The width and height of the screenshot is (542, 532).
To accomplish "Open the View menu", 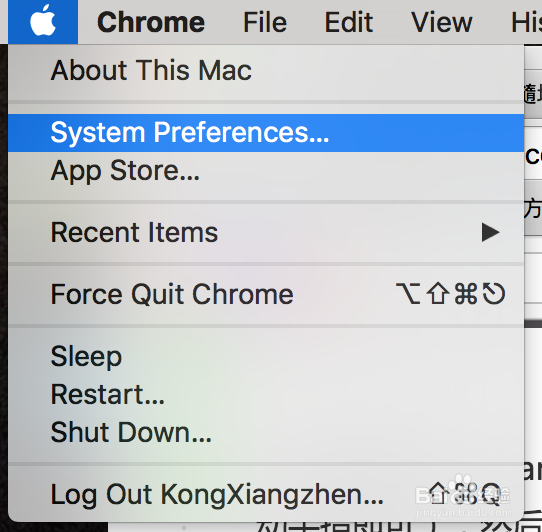I will 441,22.
